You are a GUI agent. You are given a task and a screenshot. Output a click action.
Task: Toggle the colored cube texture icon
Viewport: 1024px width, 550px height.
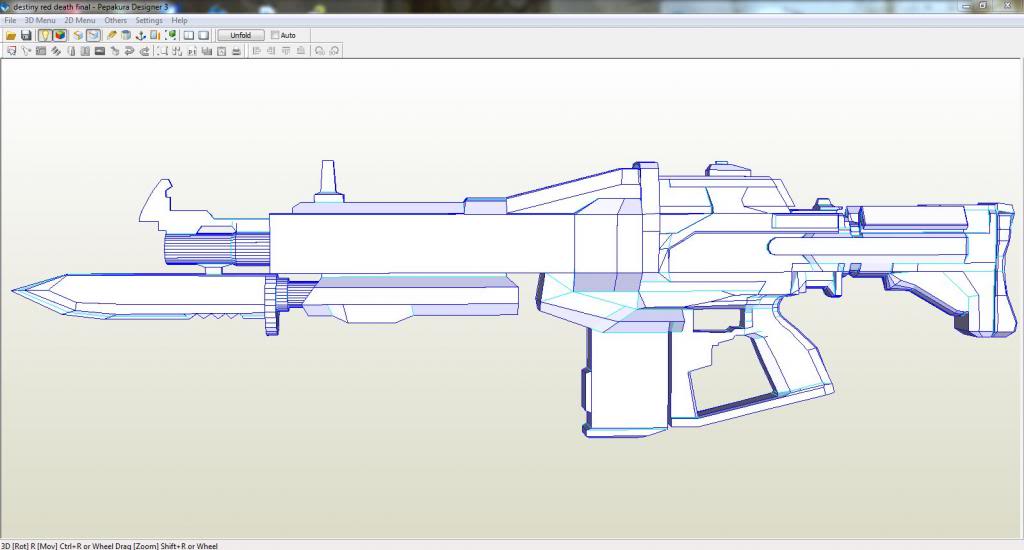(x=59, y=35)
